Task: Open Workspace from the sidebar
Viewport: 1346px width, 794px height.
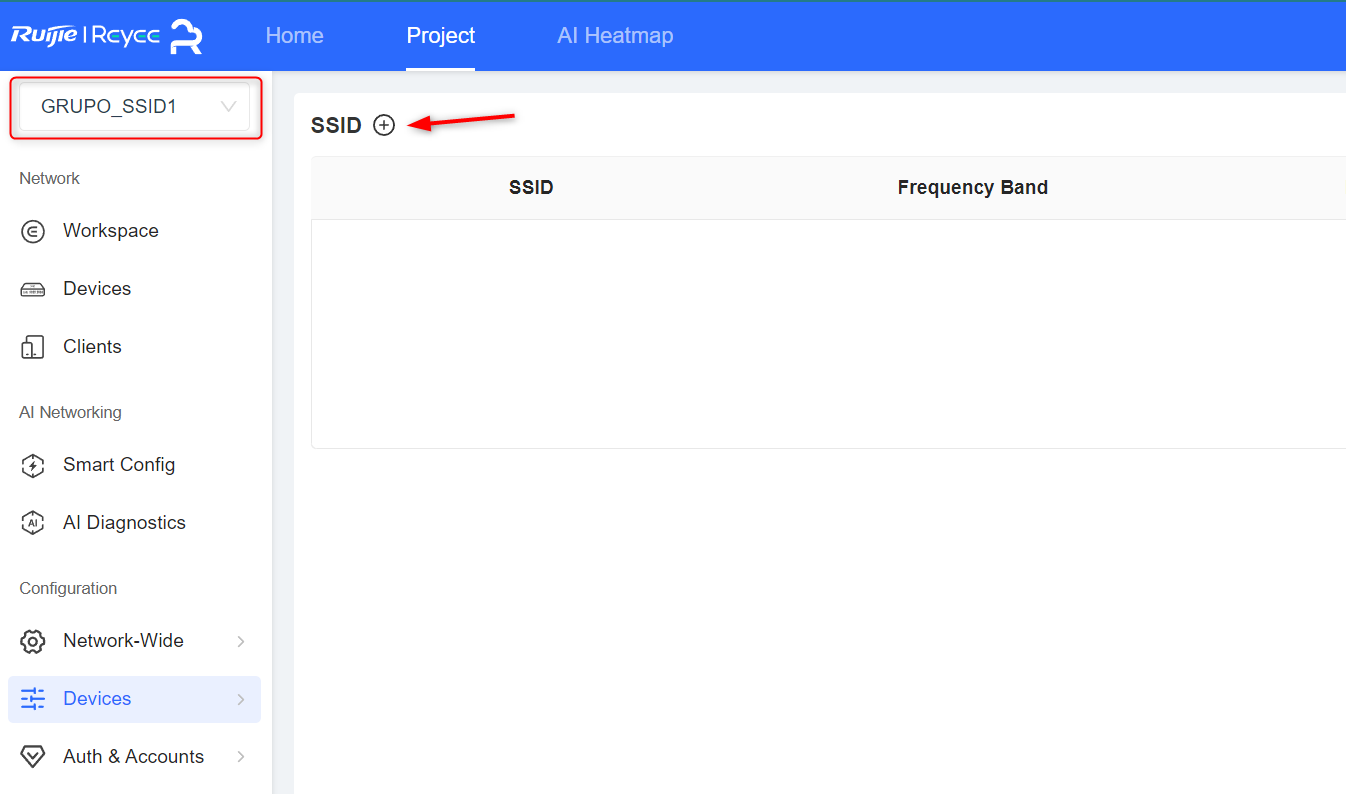Action: pos(111,231)
